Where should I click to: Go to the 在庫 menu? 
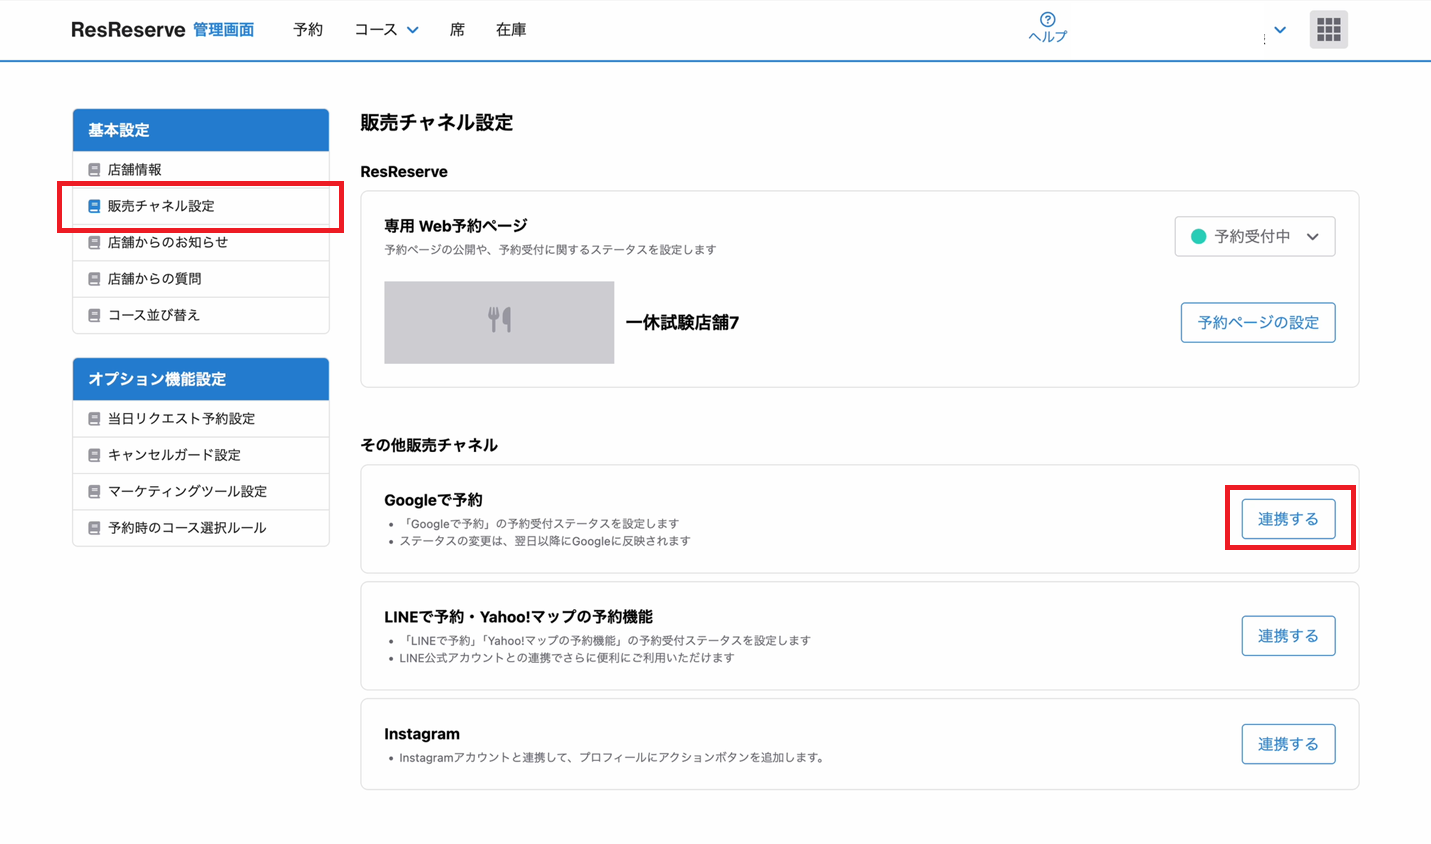[x=511, y=30]
